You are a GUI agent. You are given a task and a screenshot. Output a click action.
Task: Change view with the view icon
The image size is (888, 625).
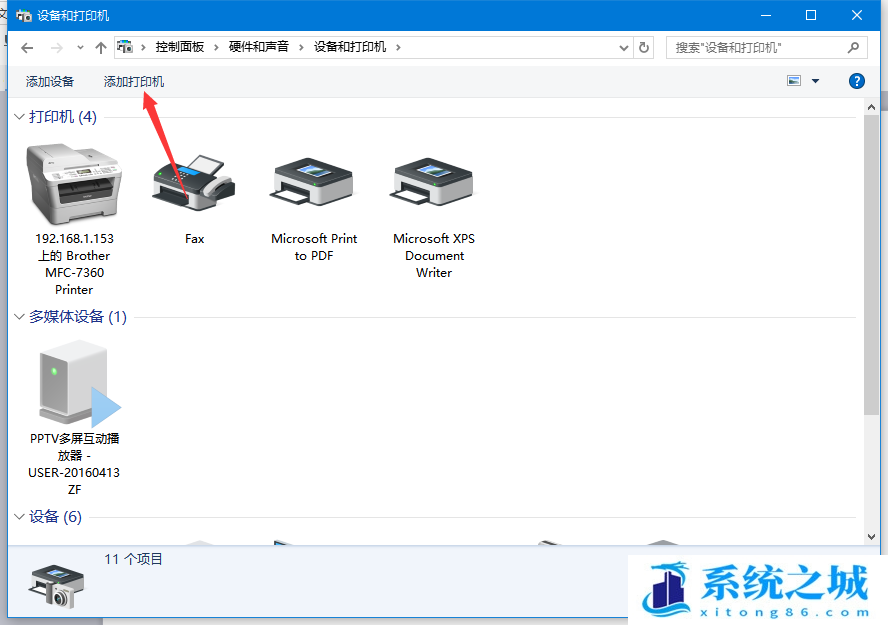794,81
